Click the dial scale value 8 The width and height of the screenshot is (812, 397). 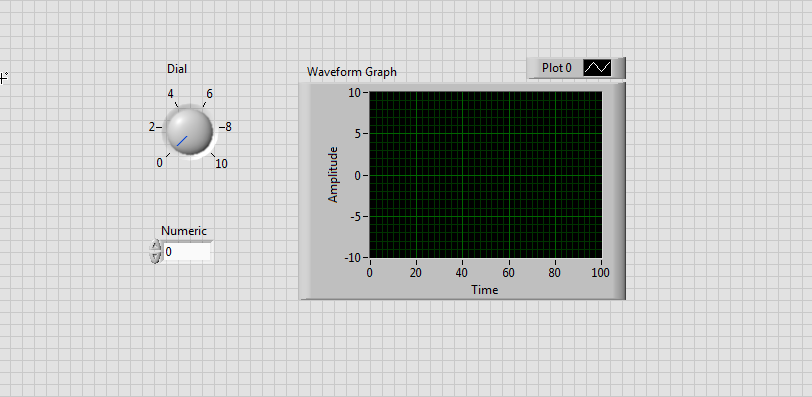coord(228,127)
